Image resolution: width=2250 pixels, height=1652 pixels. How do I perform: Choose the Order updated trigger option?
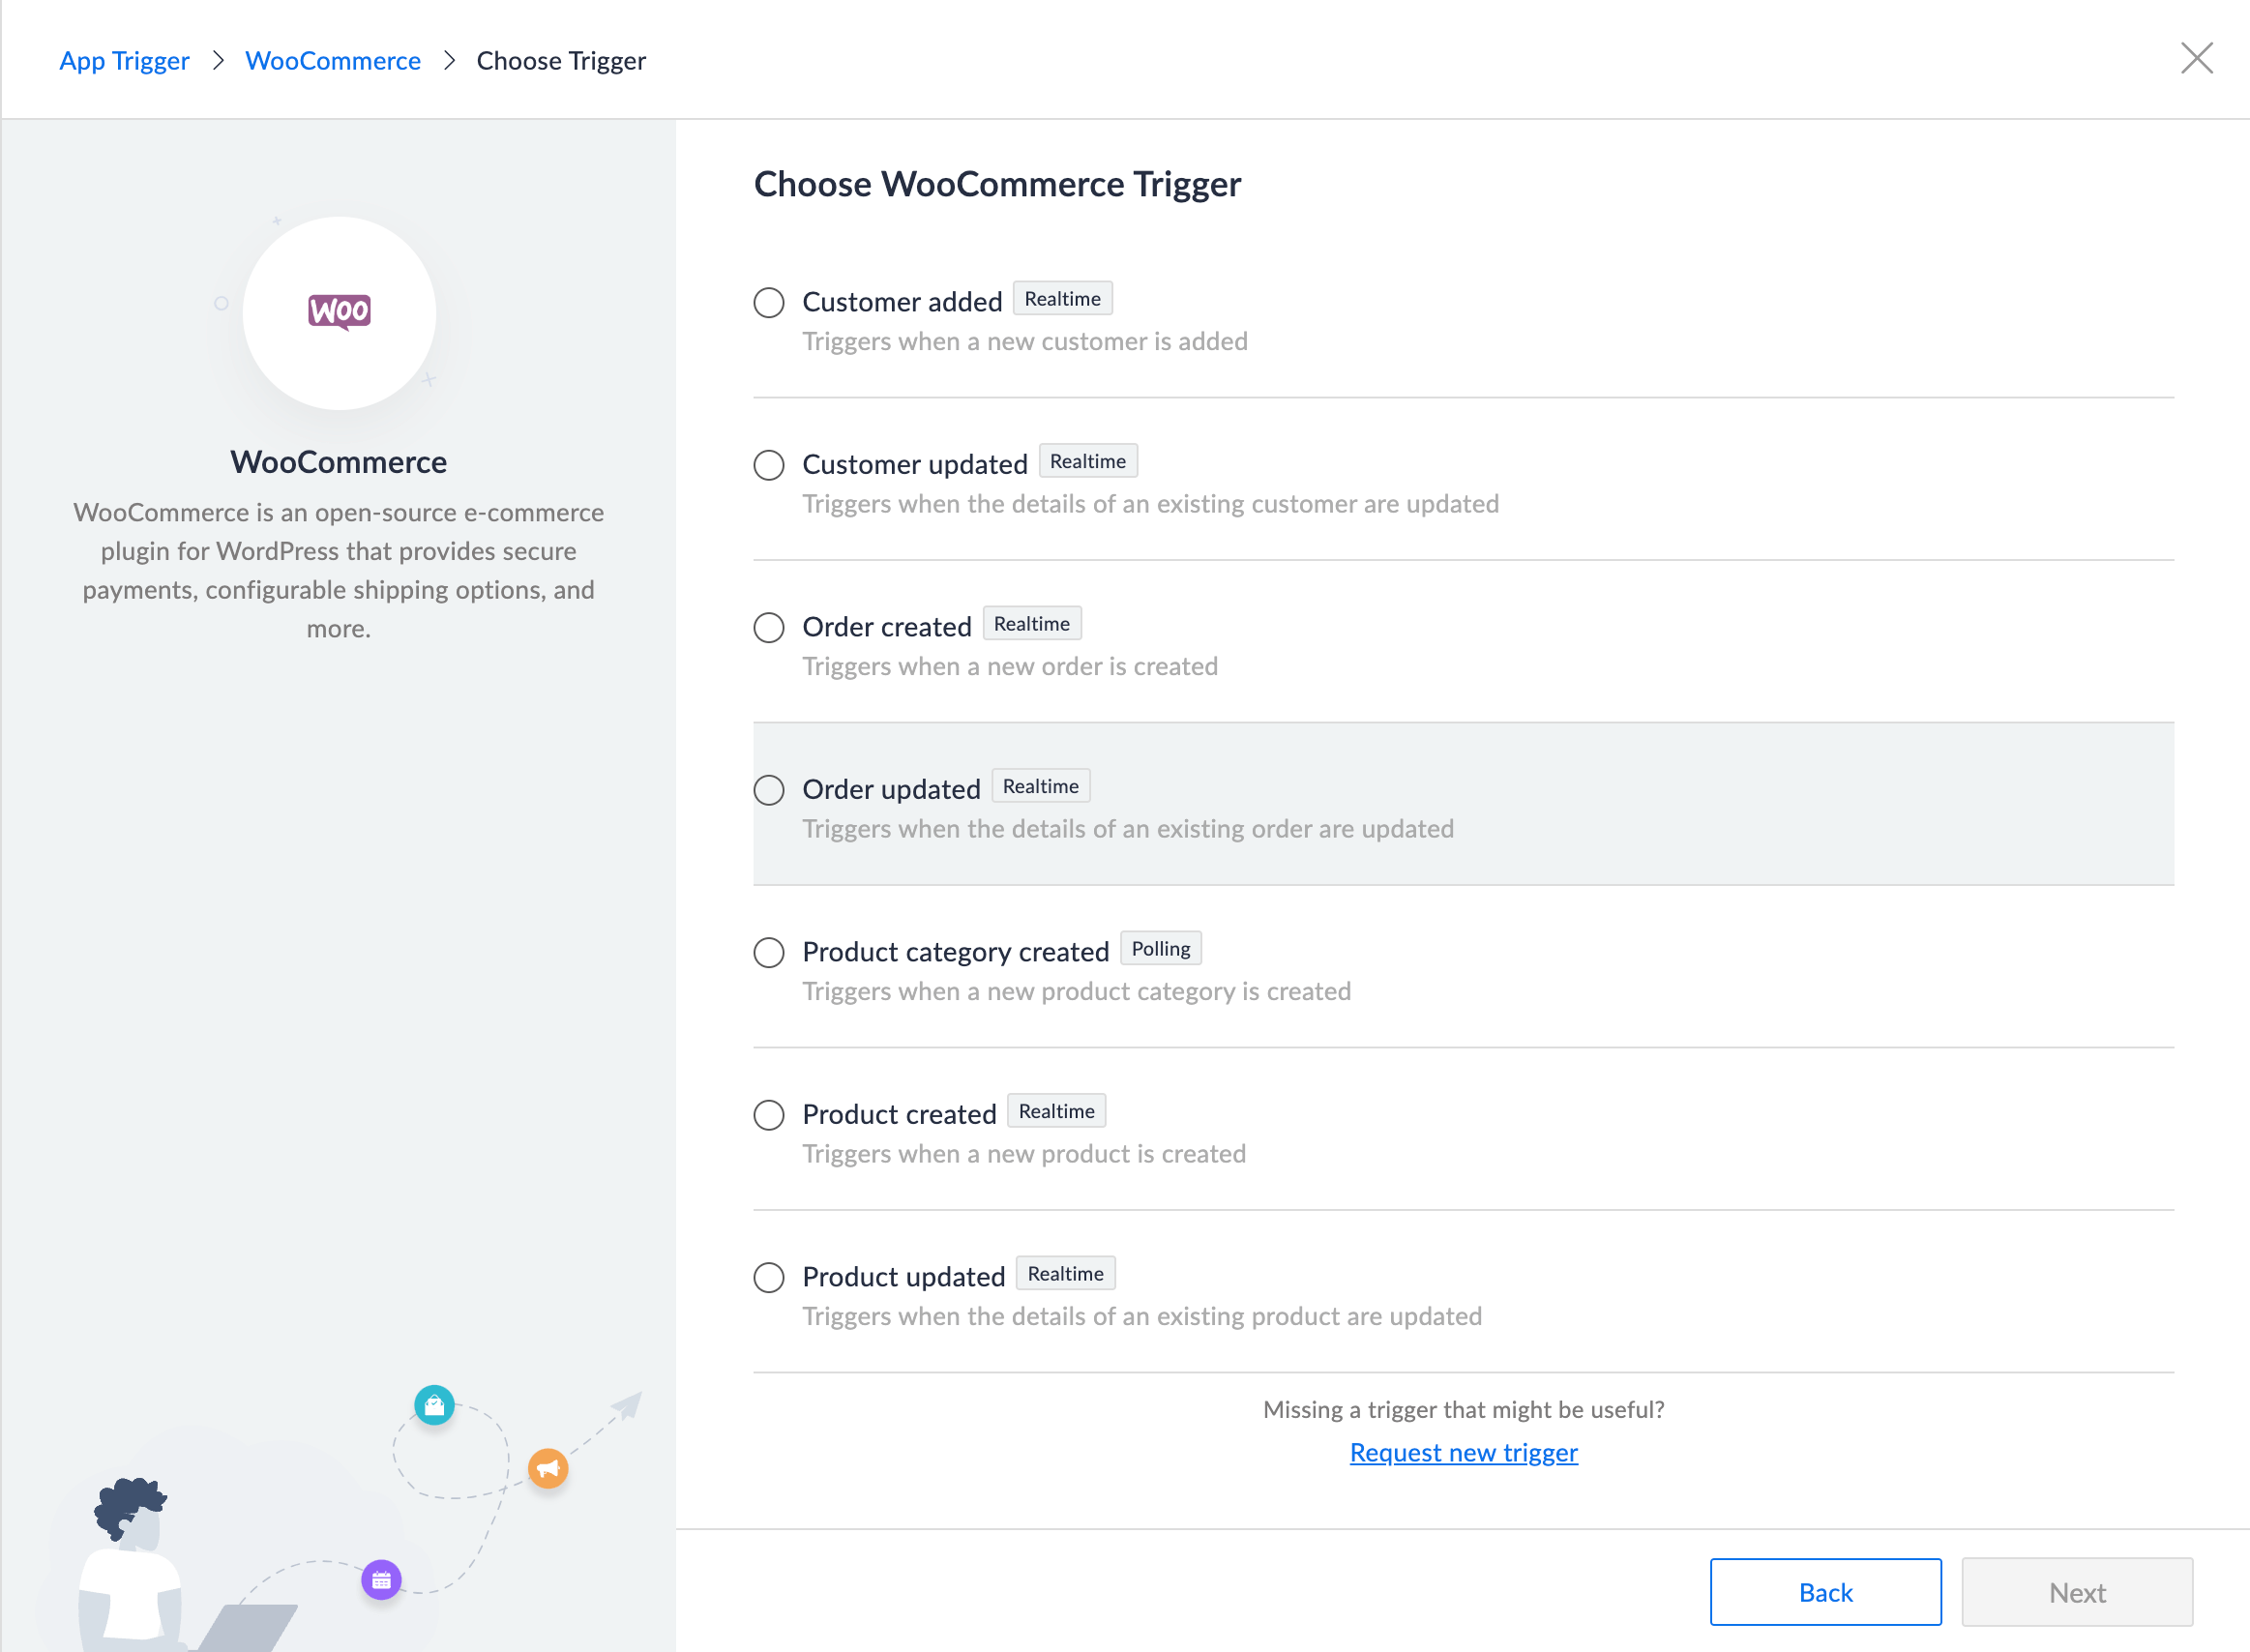pos(768,790)
